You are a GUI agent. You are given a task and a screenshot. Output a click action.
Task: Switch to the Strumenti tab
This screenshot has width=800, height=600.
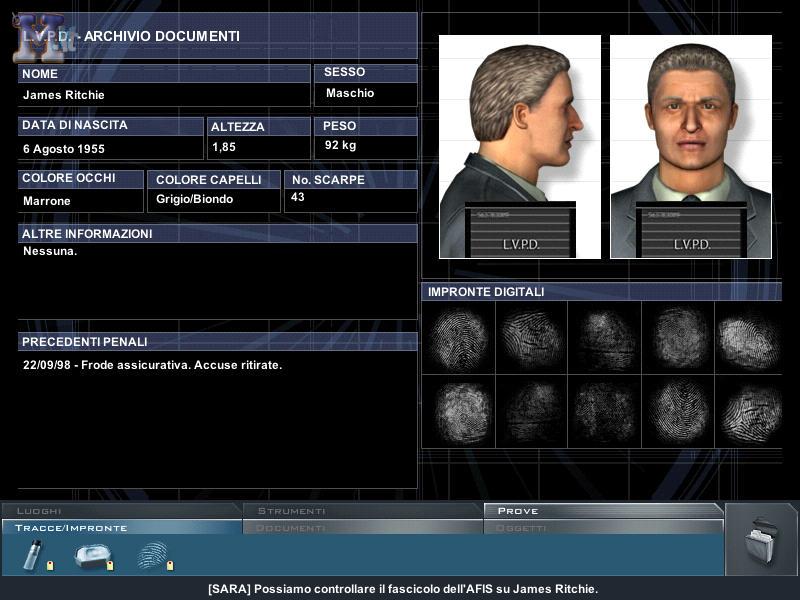tap(362, 511)
